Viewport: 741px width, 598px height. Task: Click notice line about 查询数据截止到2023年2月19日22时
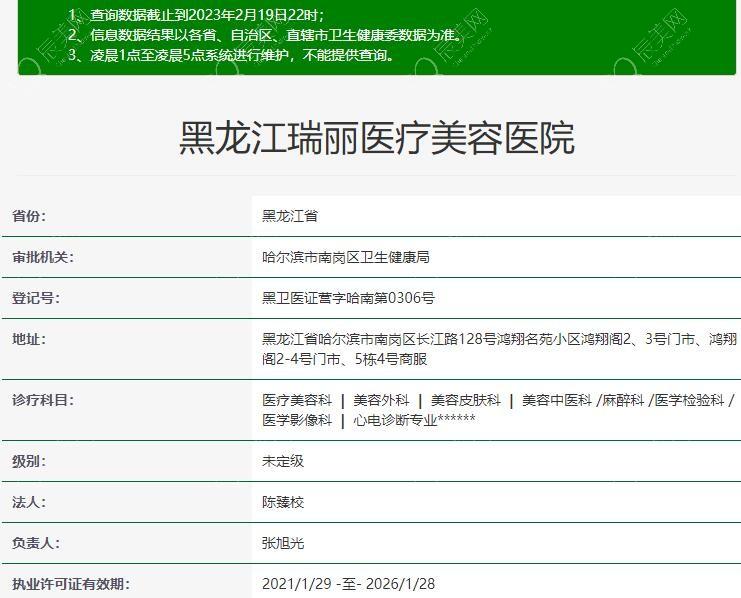click(197, 15)
